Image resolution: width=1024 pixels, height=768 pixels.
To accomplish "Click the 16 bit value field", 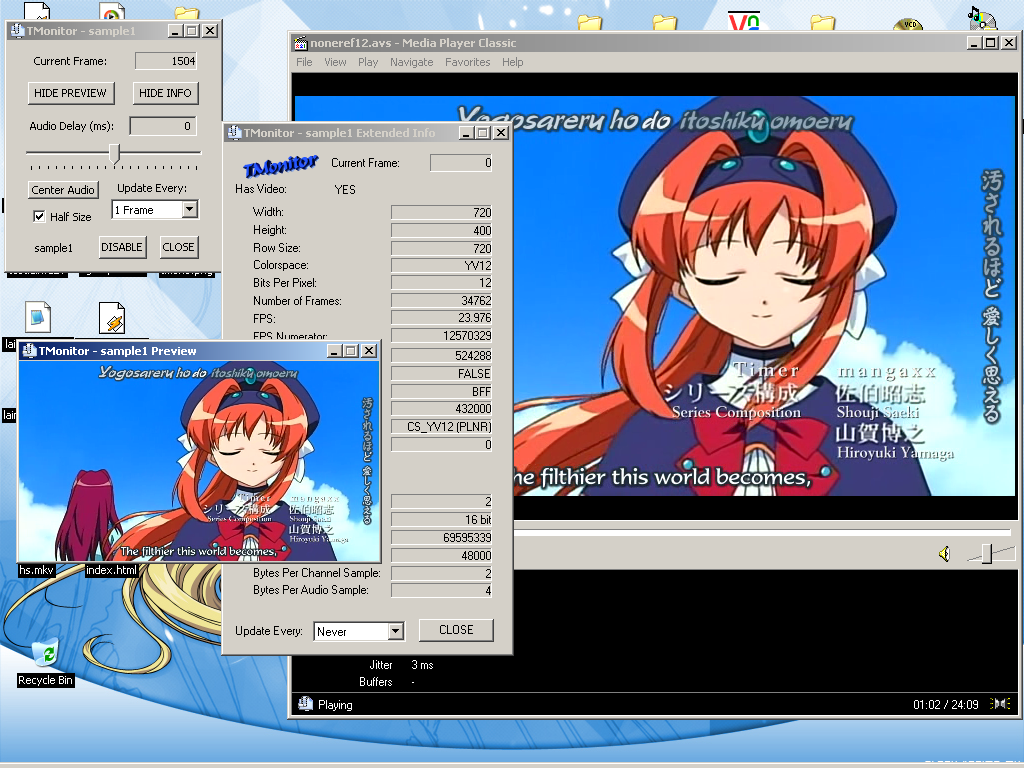I will [x=441, y=520].
